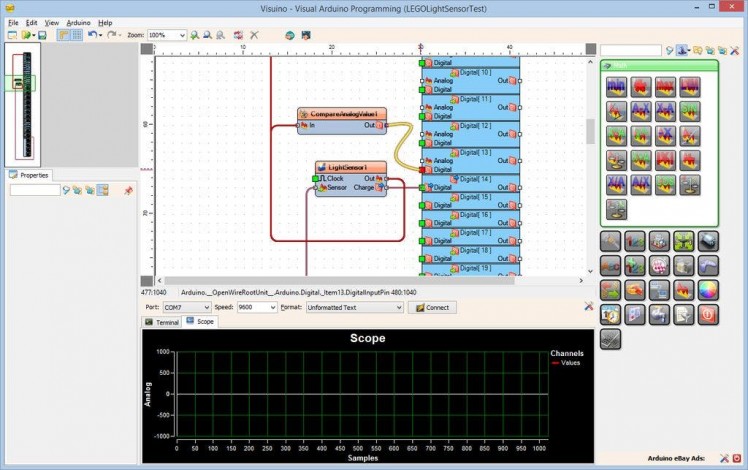Open the Zoom percentage dropdown
Viewport: 748px width, 470px height.
coord(181,35)
